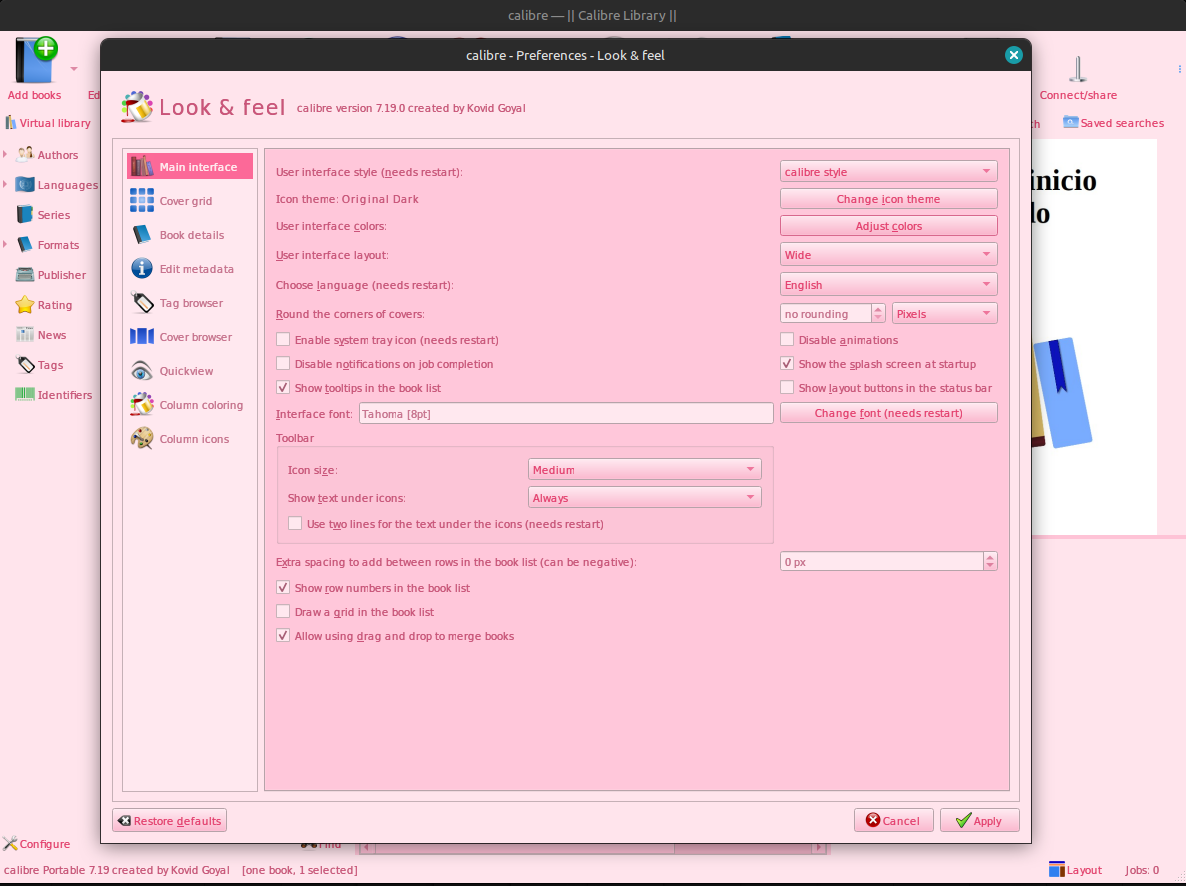This screenshot has height=886, width=1186.
Task: Open the Virtual library icon
Action: tap(11, 123)
